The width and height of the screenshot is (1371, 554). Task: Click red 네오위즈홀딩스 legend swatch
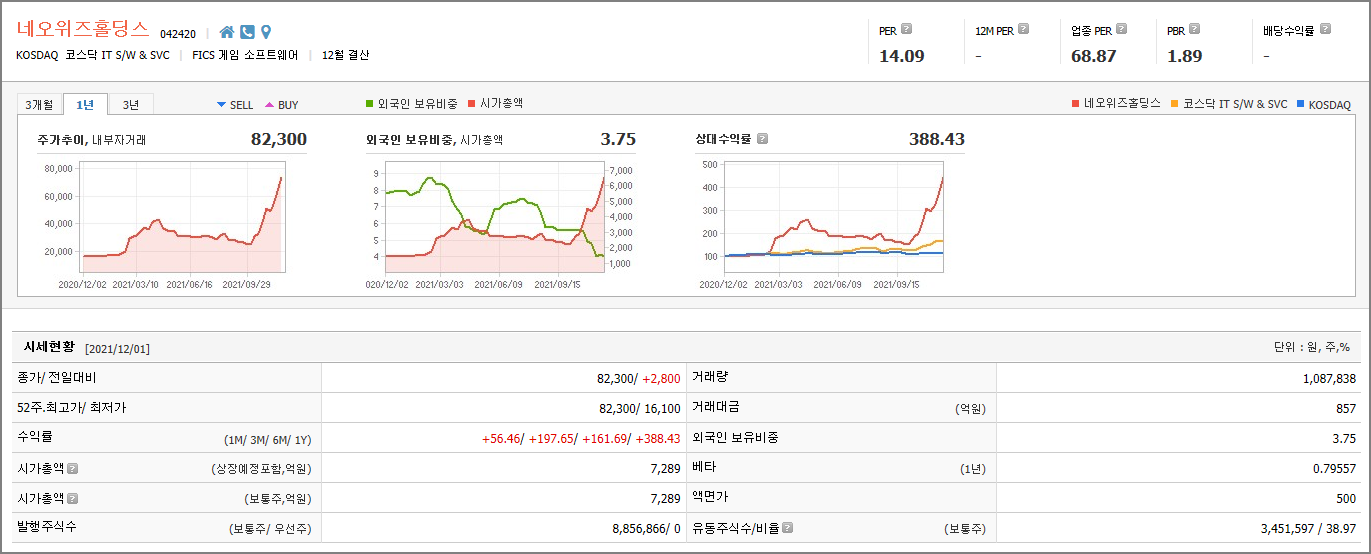pyautogui.click(x=1075, y=104)
